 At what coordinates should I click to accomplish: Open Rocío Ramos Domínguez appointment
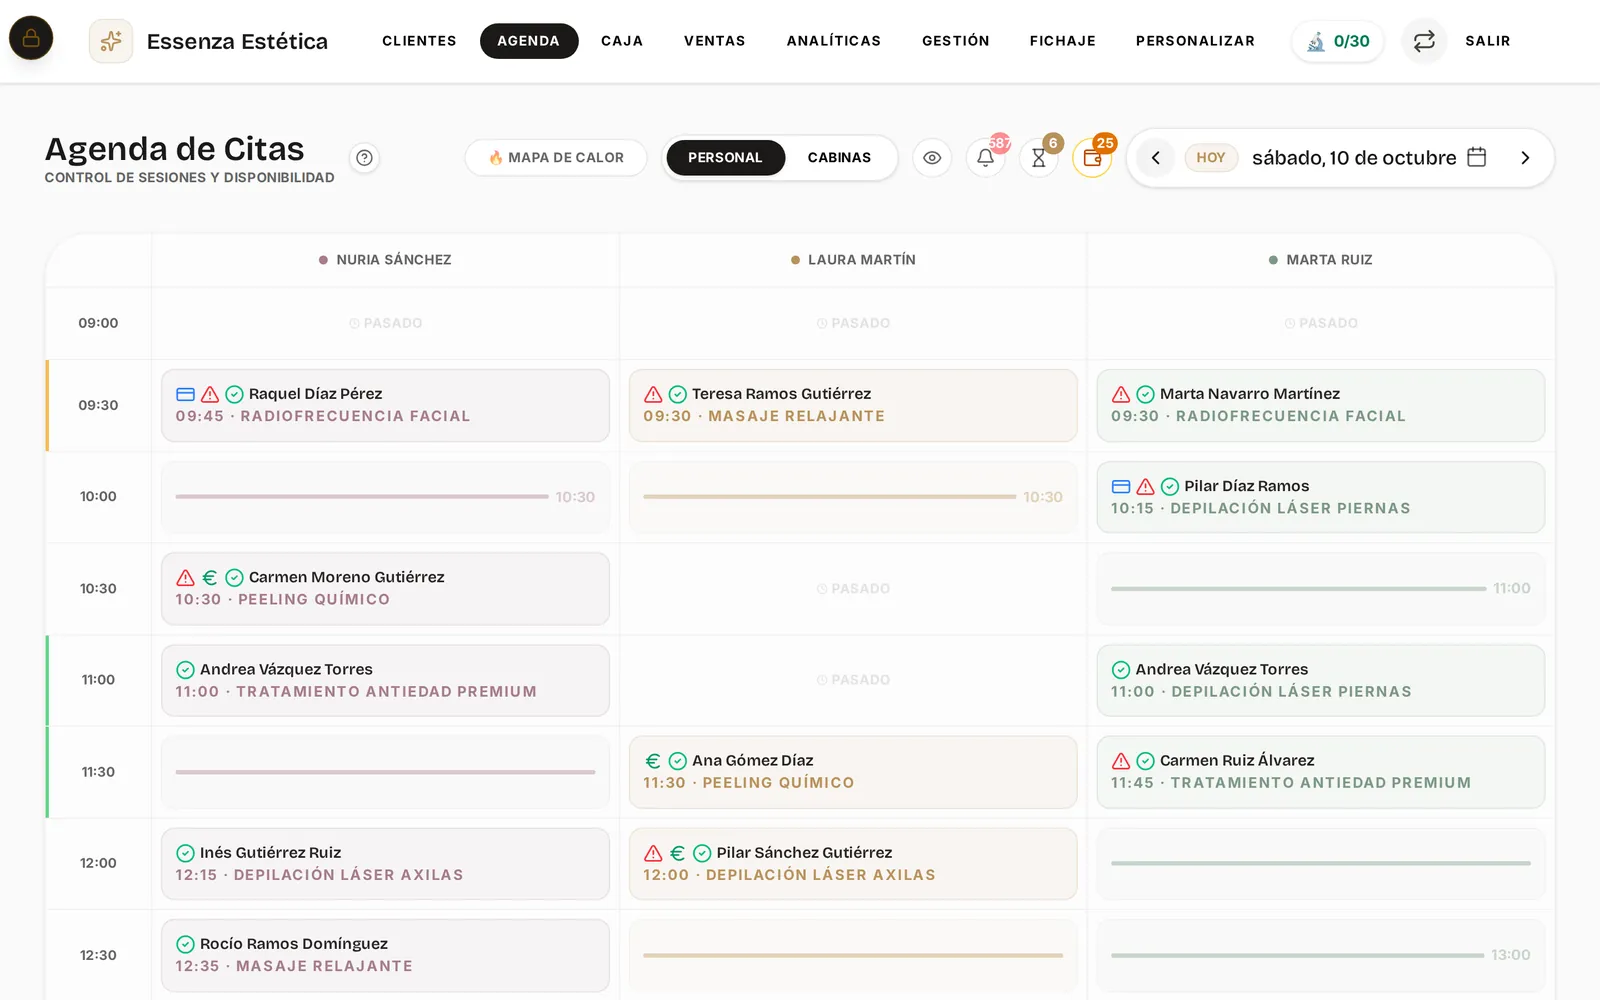coord(385,955)
